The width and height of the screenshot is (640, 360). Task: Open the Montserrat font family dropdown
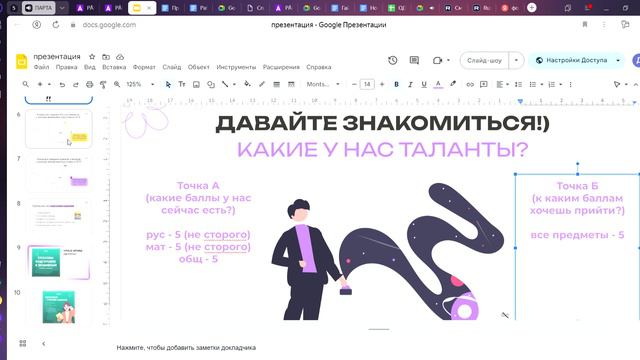click(x=323, y=84)
